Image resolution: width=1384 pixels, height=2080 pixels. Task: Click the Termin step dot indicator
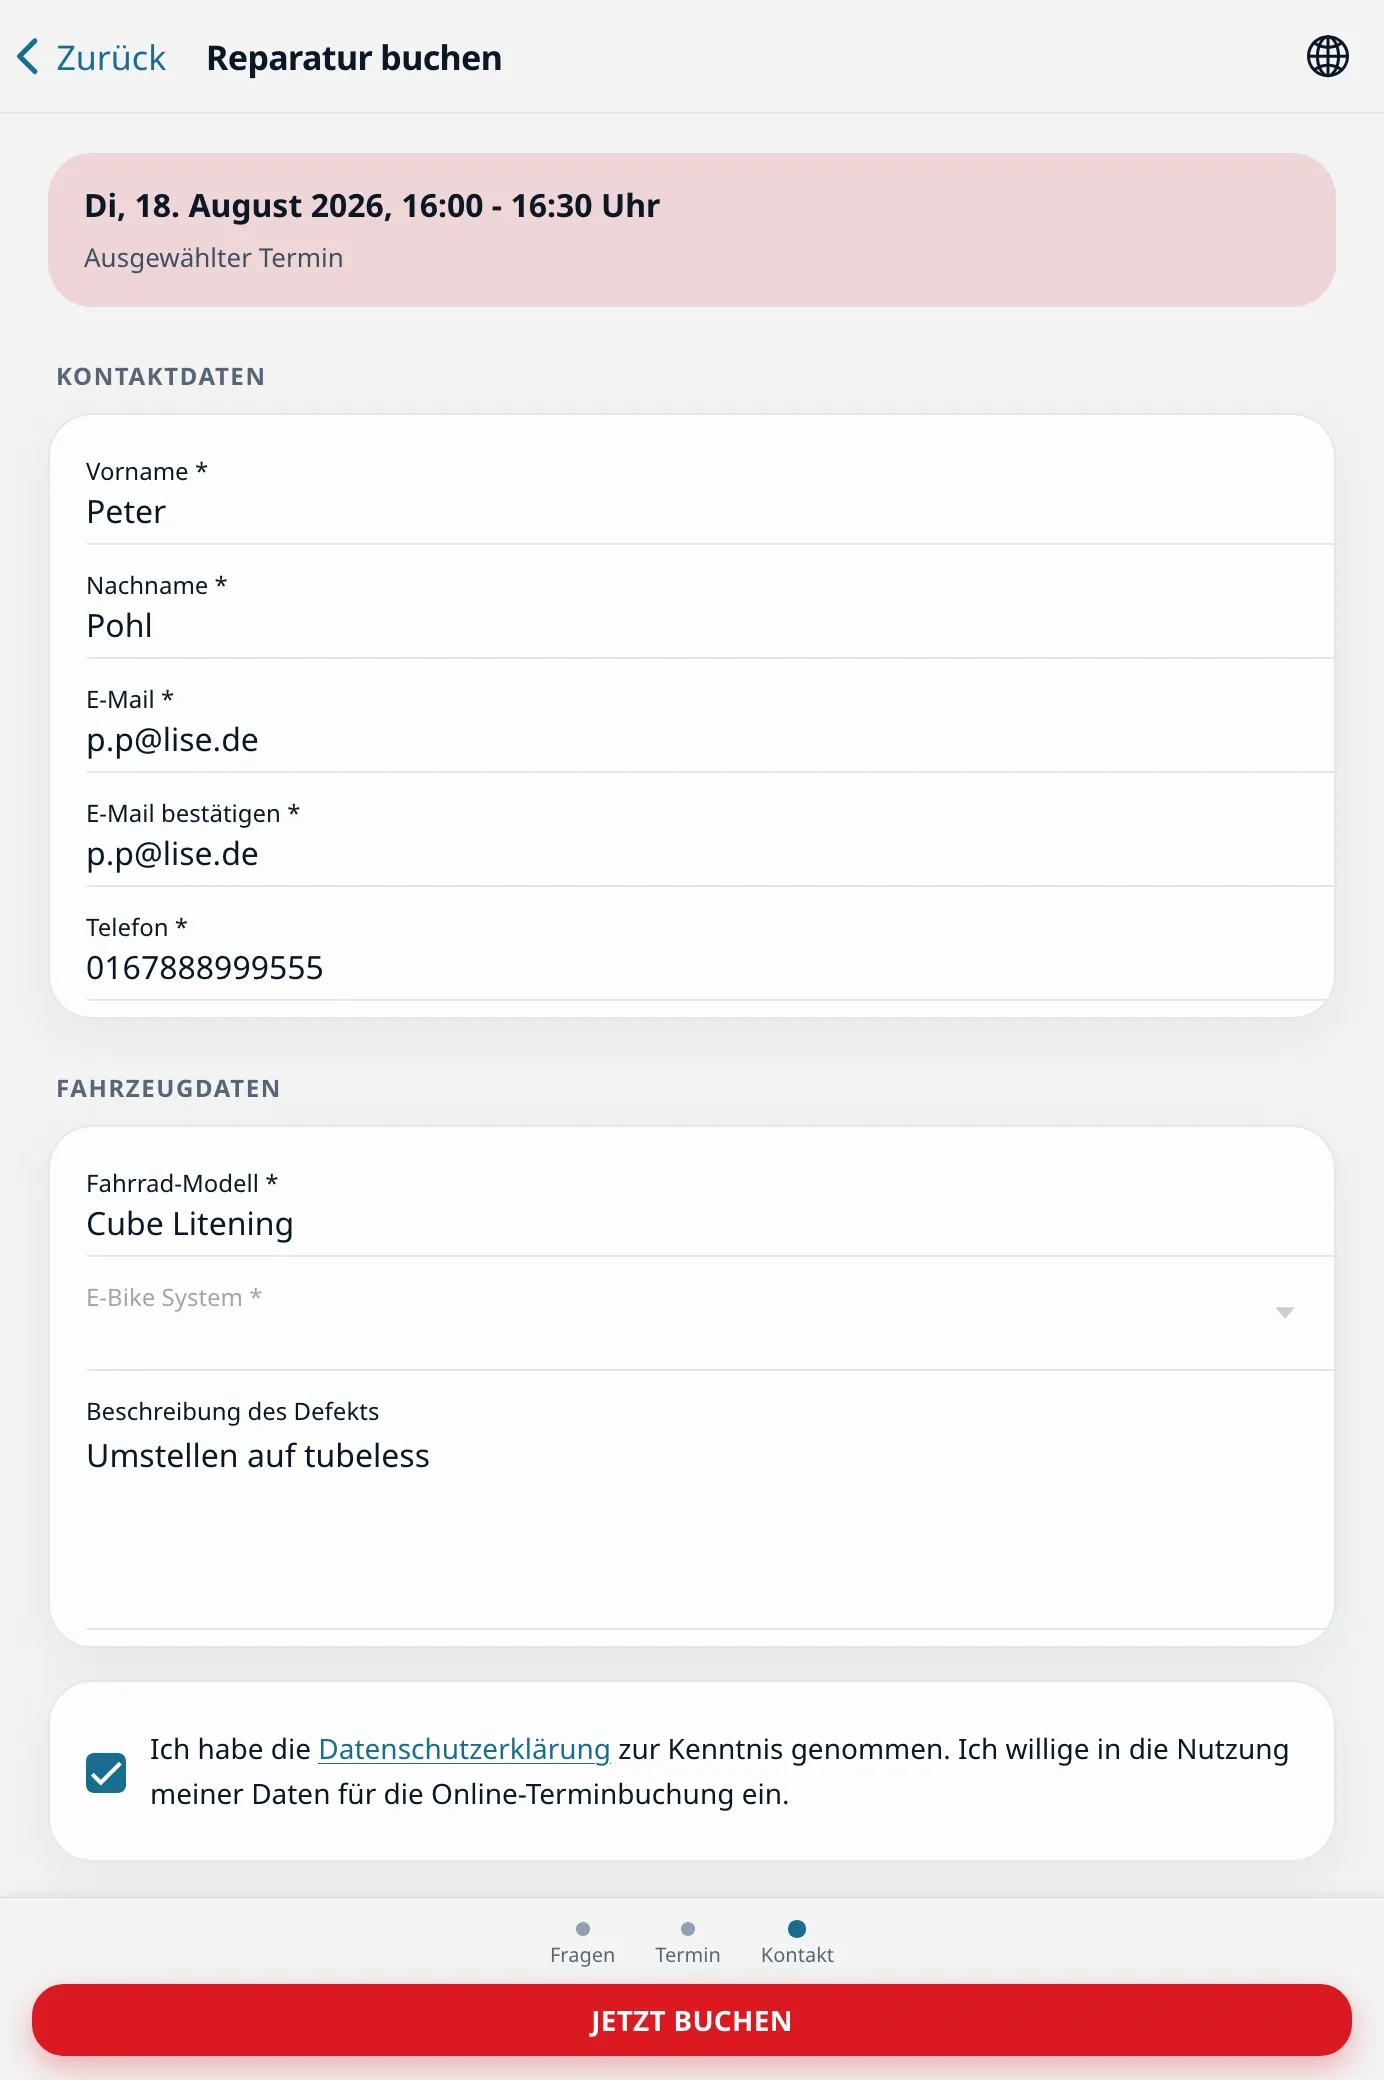(x=688, y=1929)
